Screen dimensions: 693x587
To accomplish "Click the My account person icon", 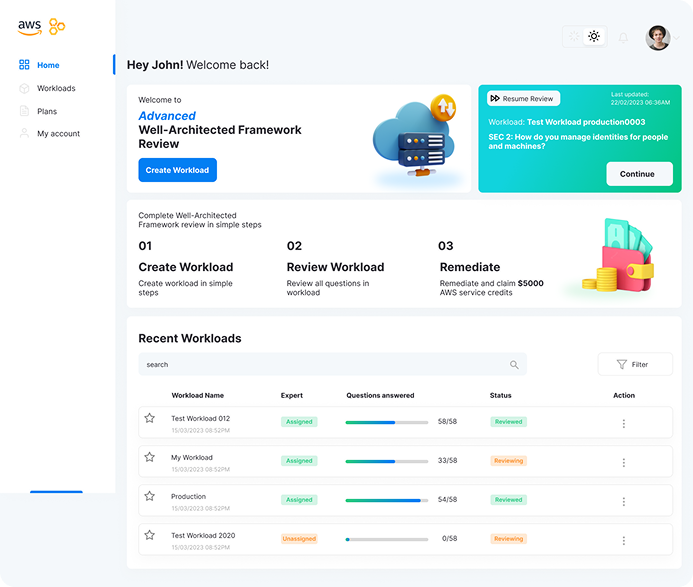I will 24,133.
